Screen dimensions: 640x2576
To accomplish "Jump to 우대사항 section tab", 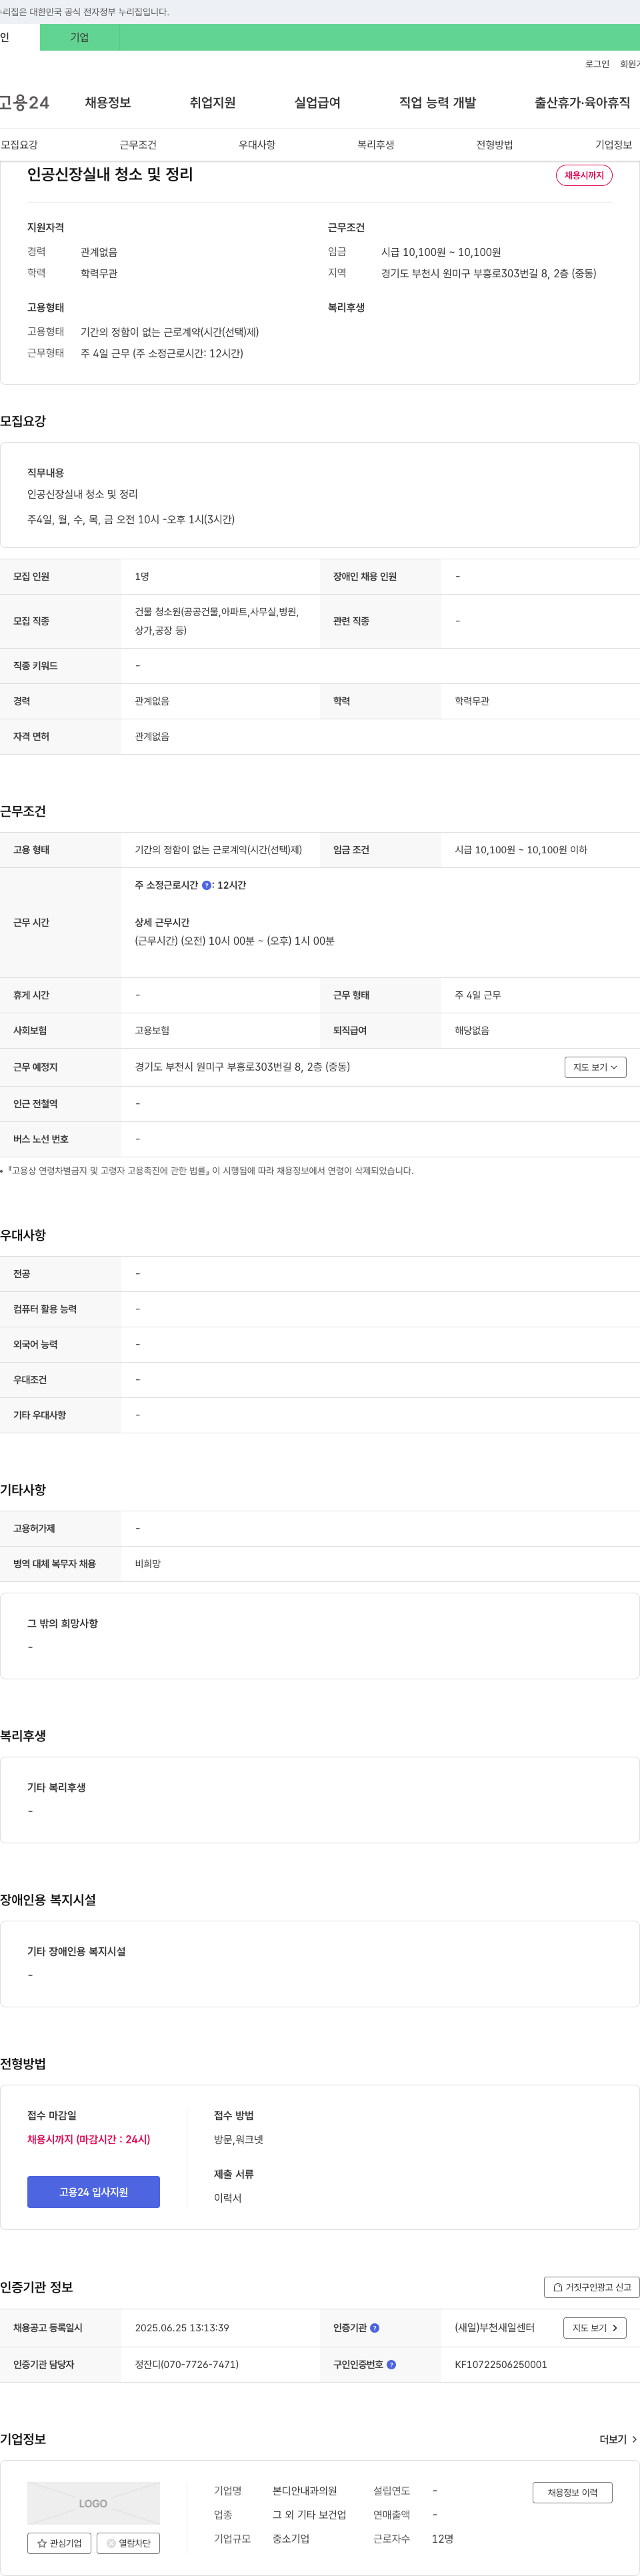I will coord(257,145).
